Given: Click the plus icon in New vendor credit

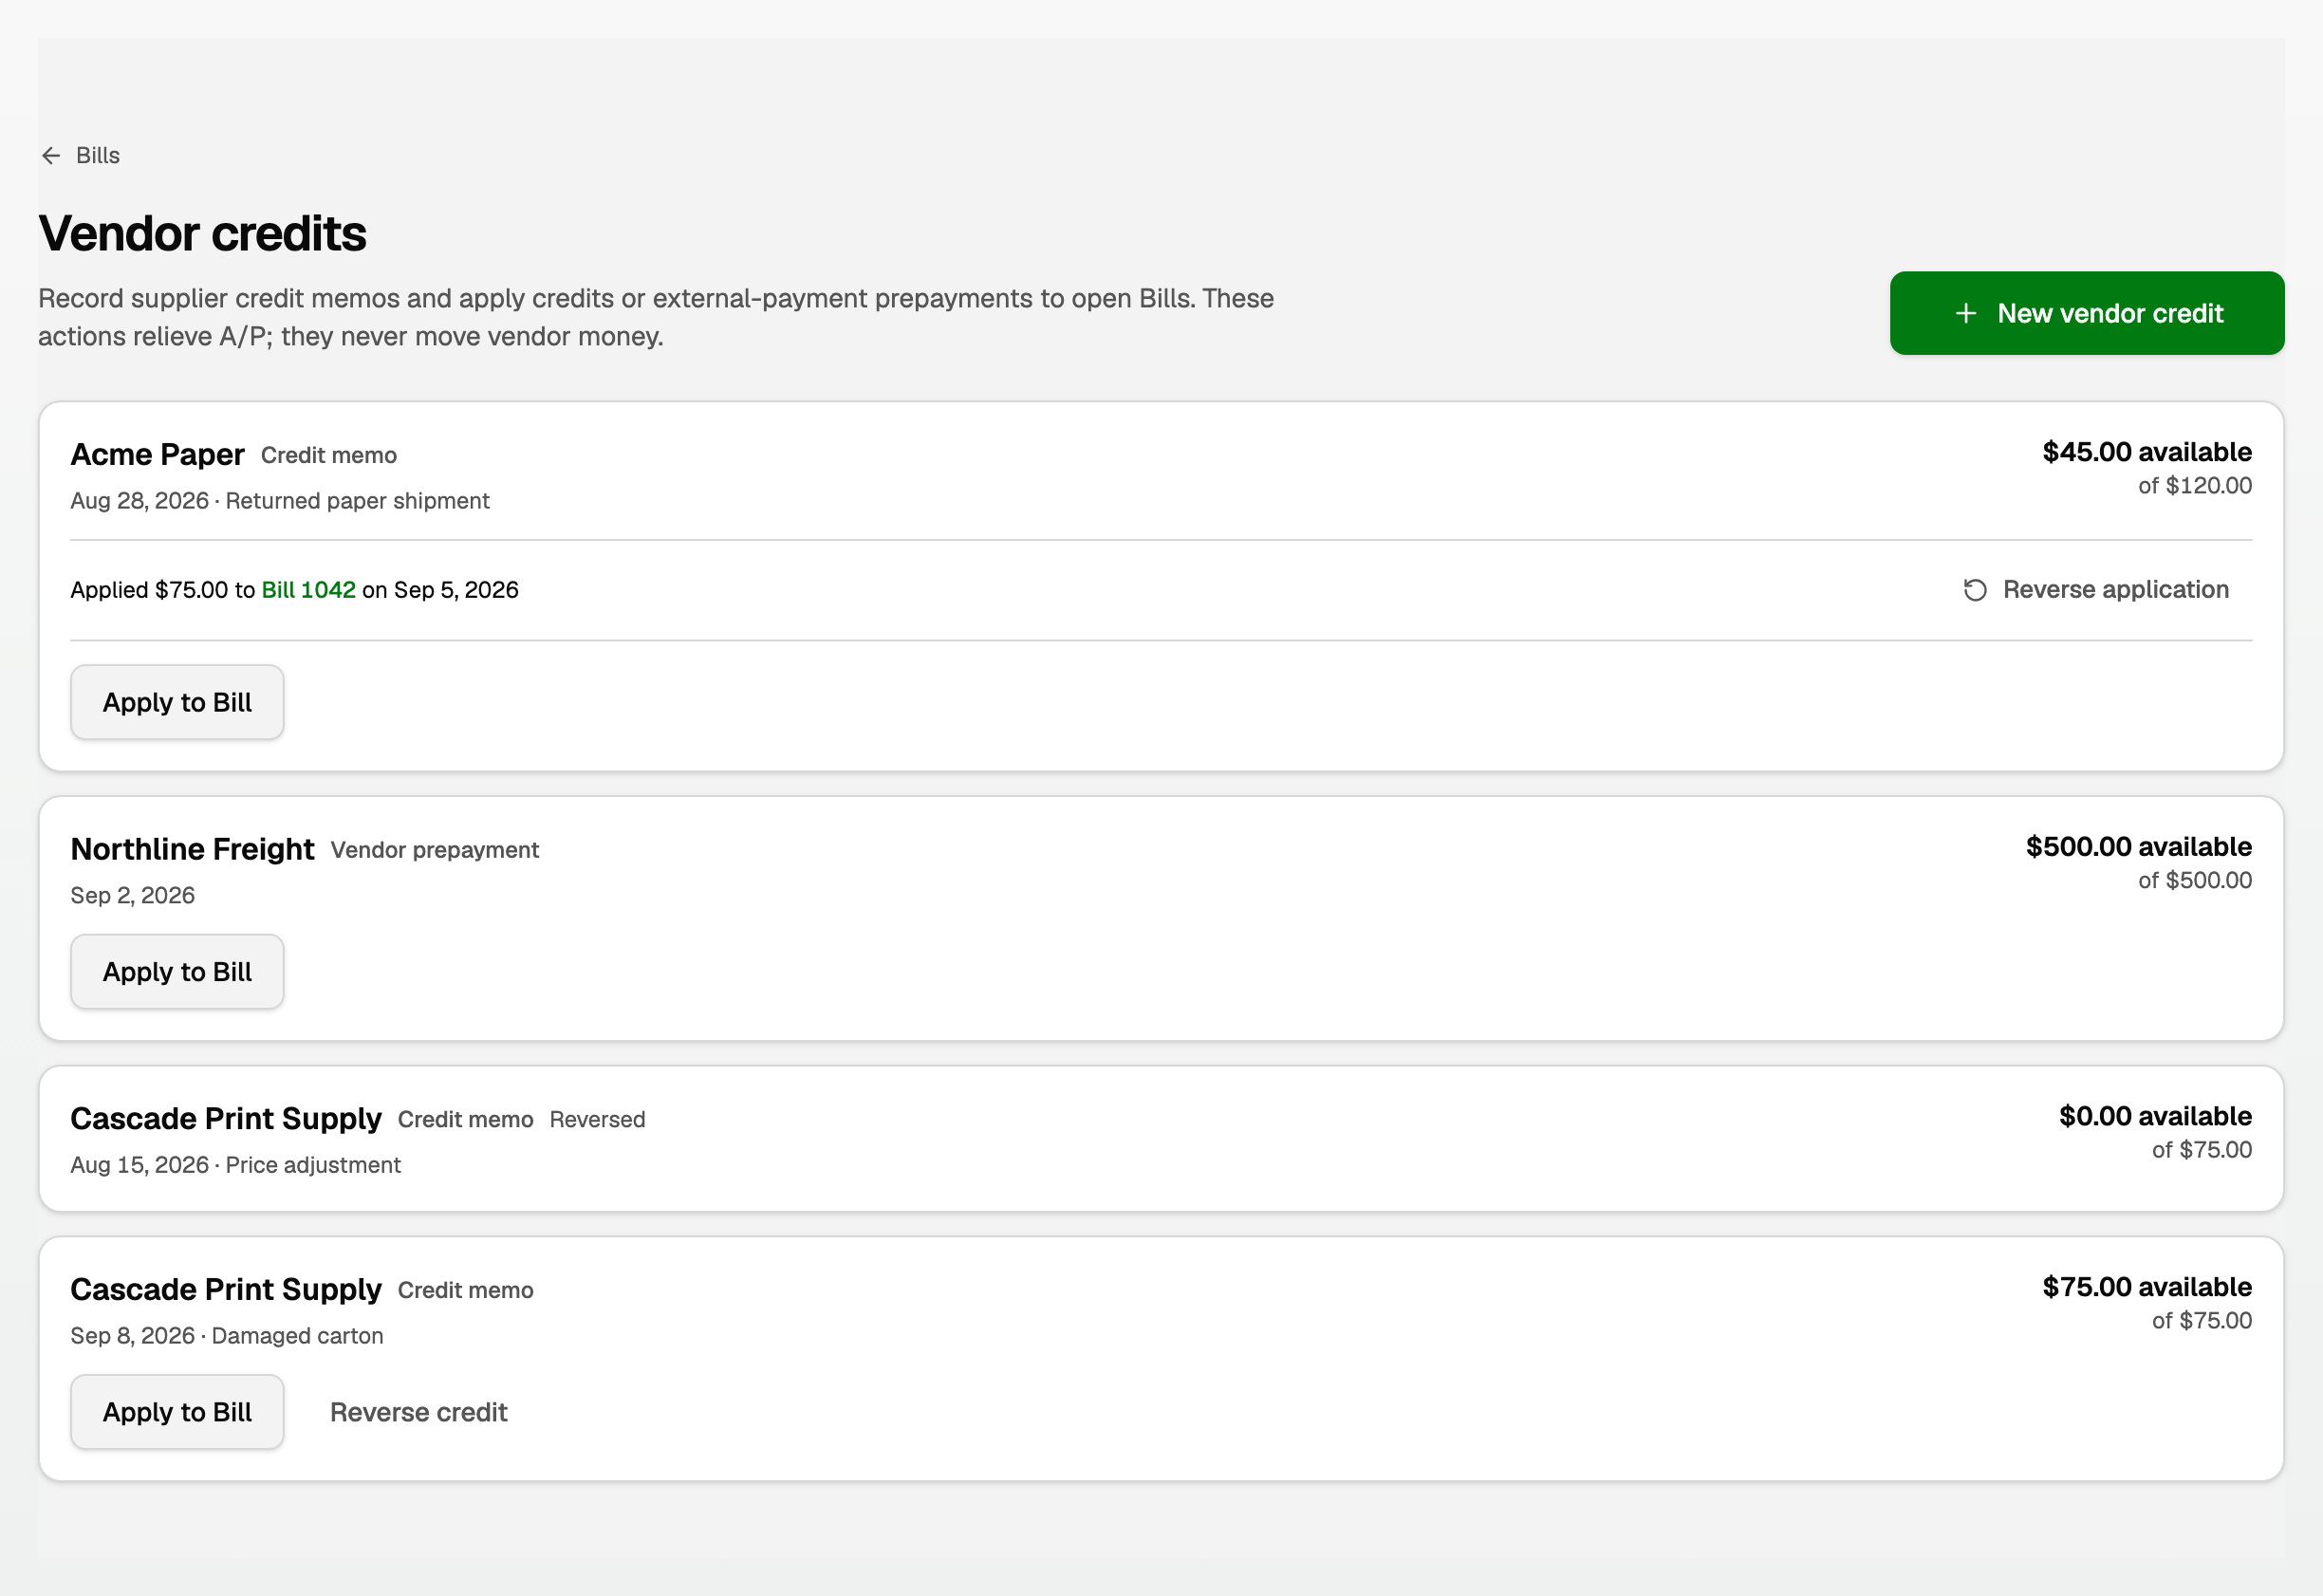Looking at the screenshot, I should (1965, 313).
